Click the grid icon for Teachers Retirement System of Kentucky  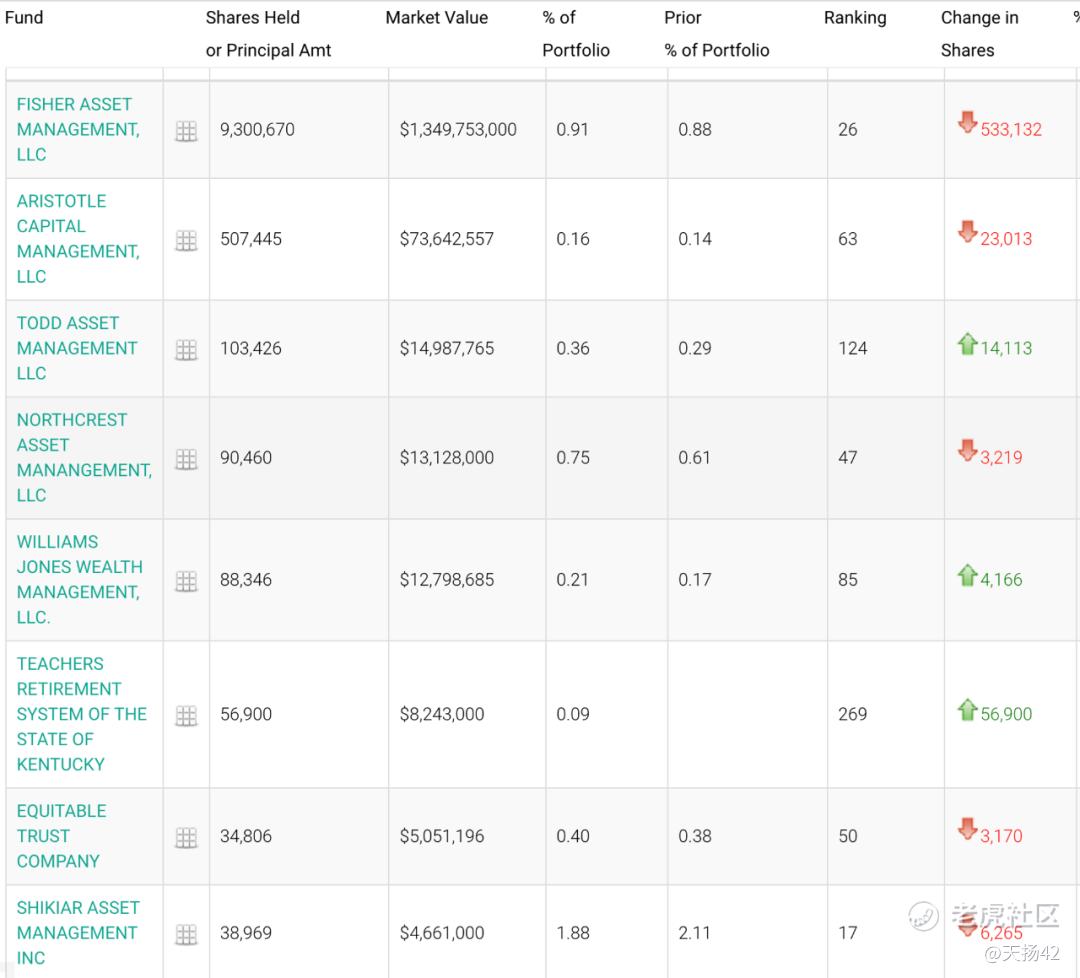(x=186, y=715)
